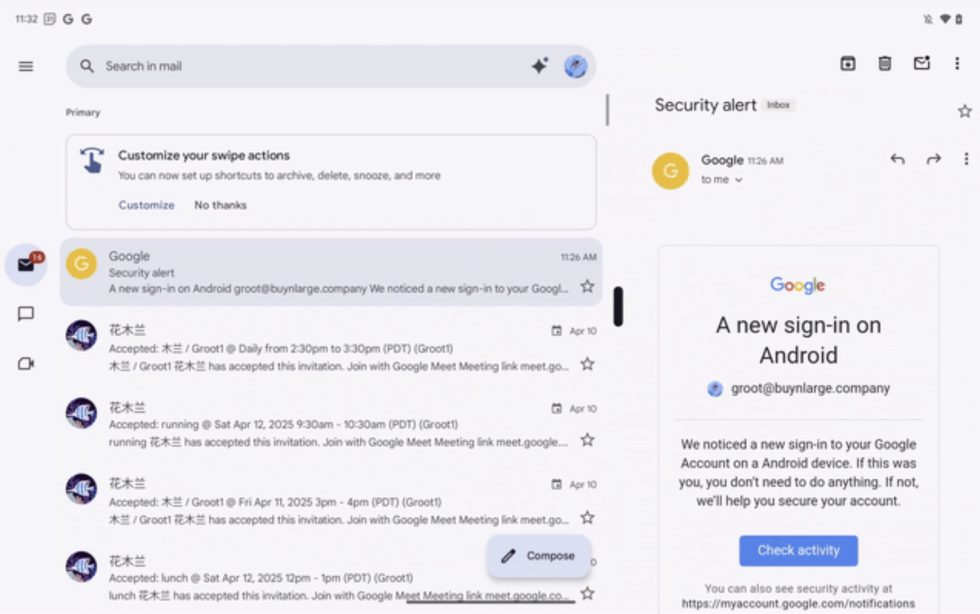Screen dimensions: 980x614
Task: Star the Security alert email in the list
Action: click(587, 286)
